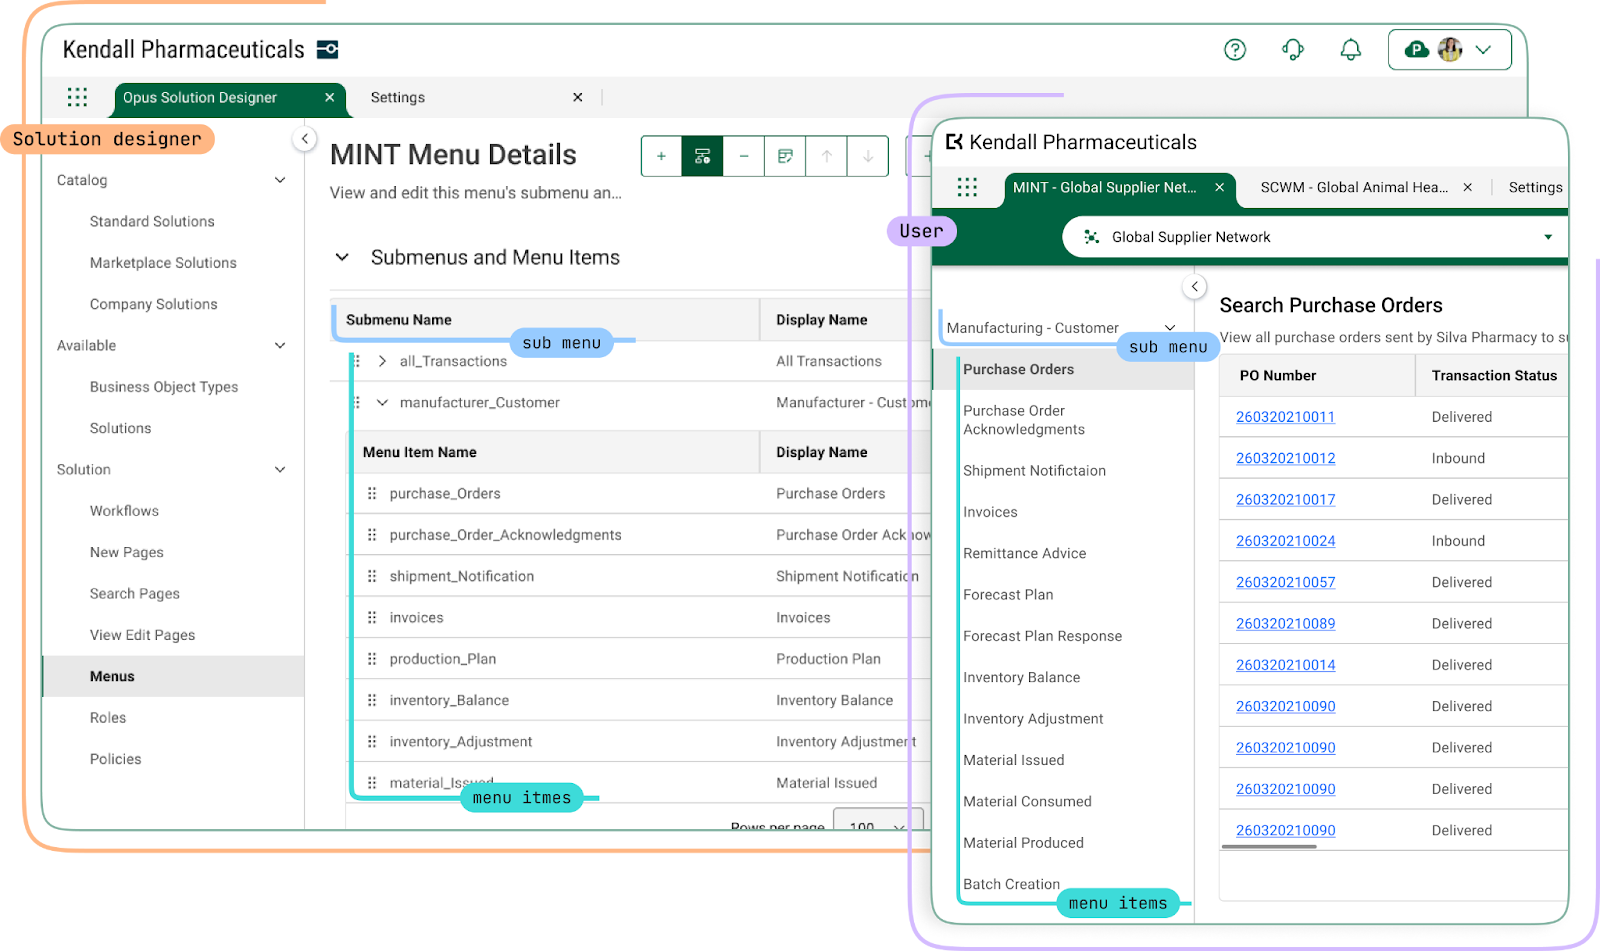Viewport: 1600px width, 951px height.
Task: Open the app grid launcher in Solution Designer window
Action: [x=77, y=97]
